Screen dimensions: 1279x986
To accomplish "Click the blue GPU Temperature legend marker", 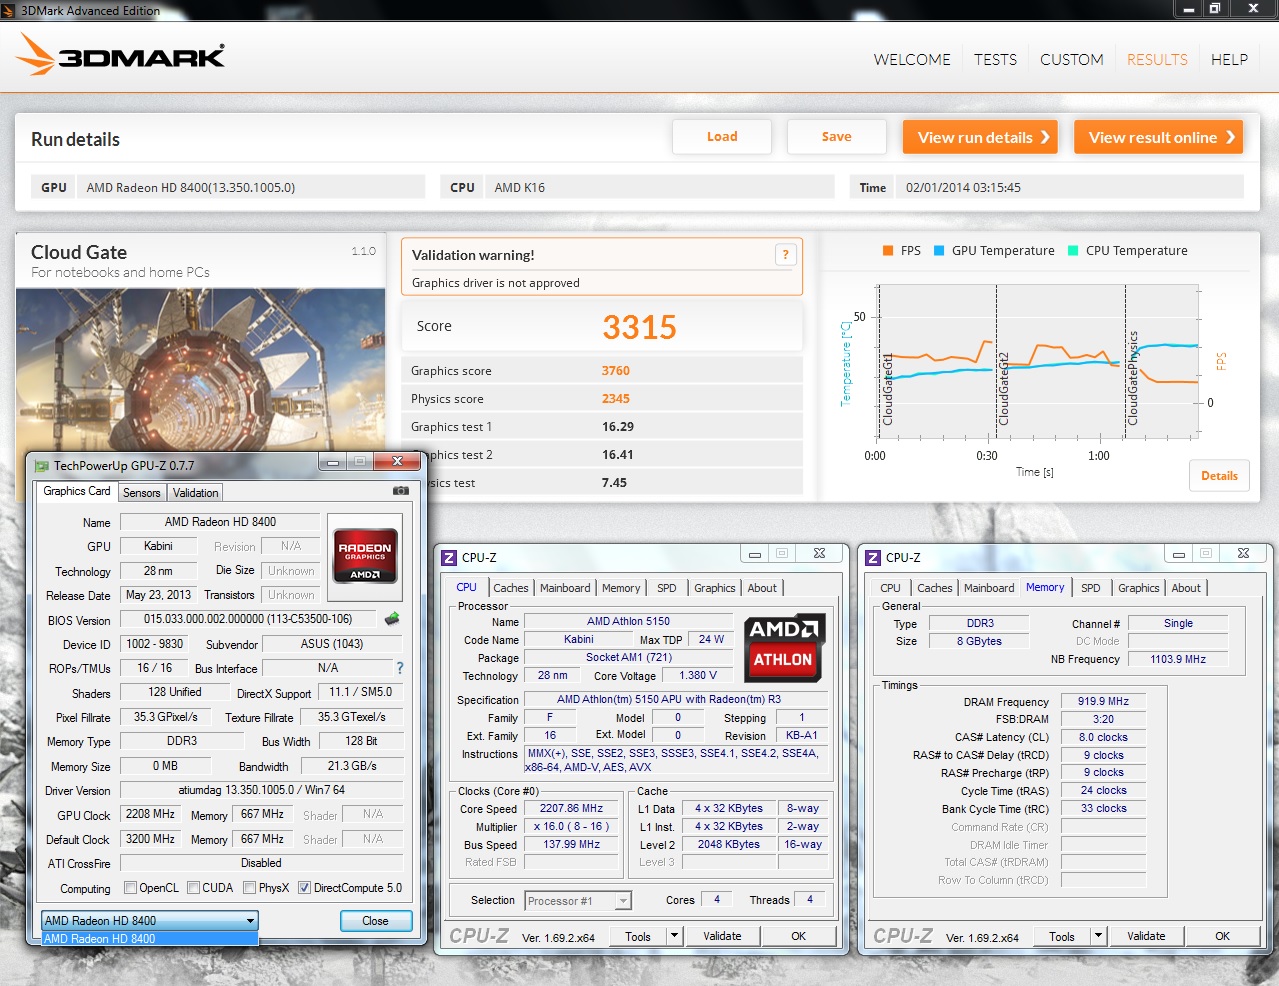I will (x=939, y=251).
